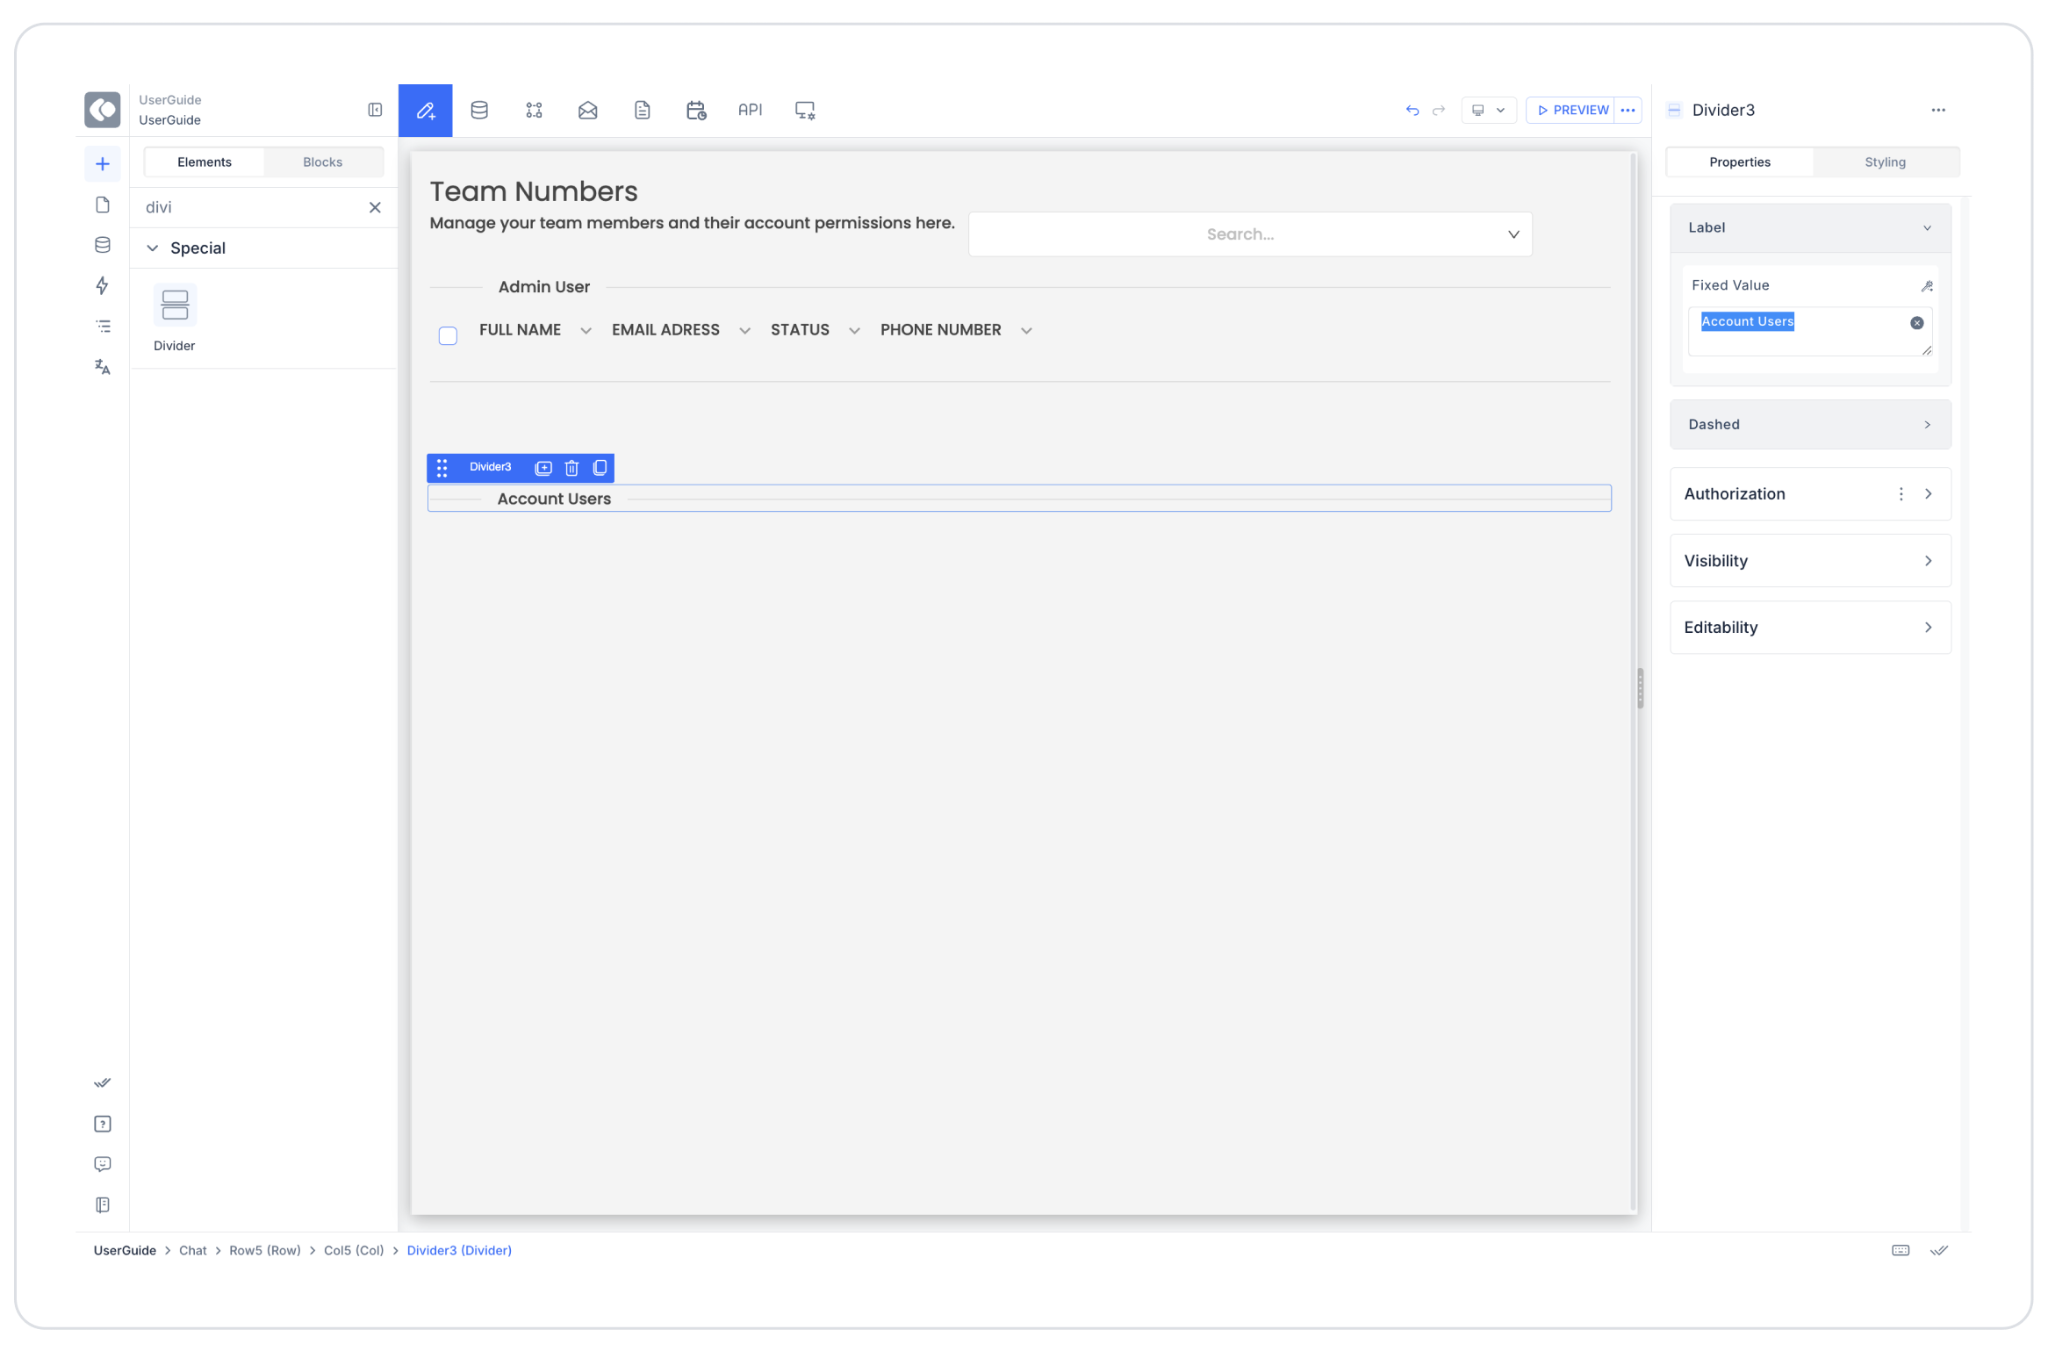Image resolution: width=2048 pixels, height=1353 pixels.
Task: Switch to the Styling tab
Action: 1884,162
